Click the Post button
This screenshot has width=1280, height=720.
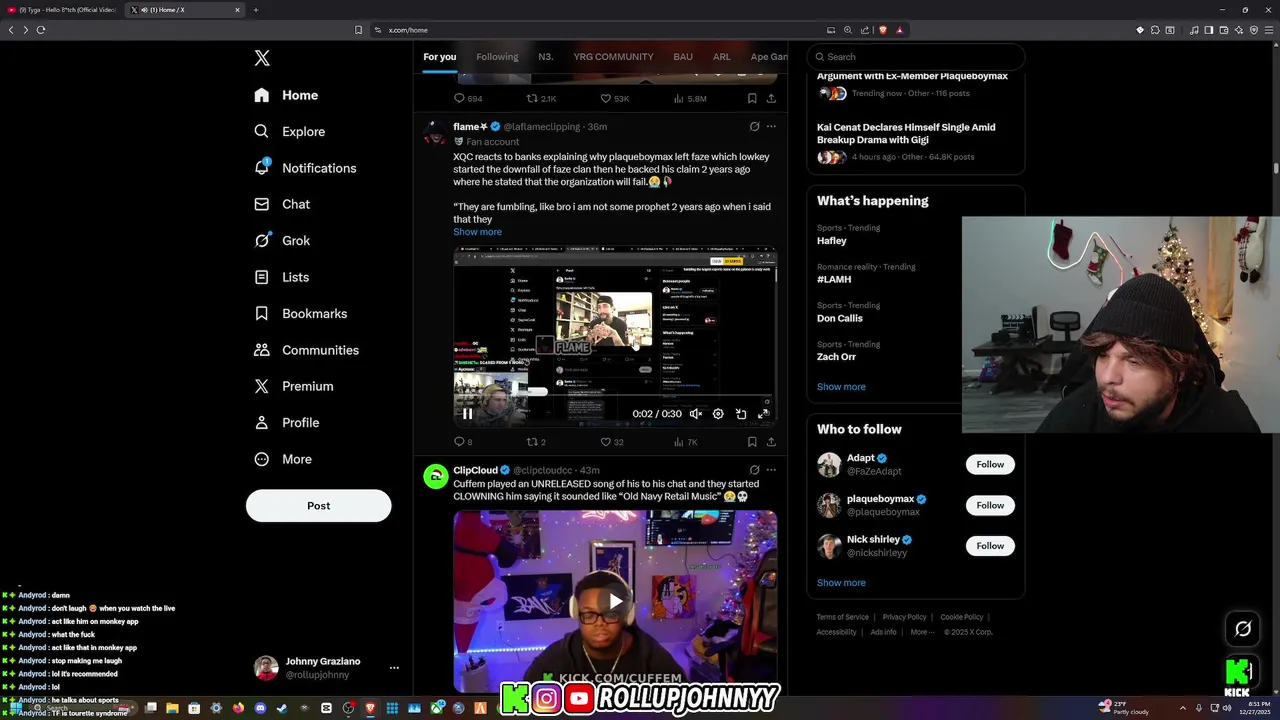pyautogui.click(x=318, y=505)
